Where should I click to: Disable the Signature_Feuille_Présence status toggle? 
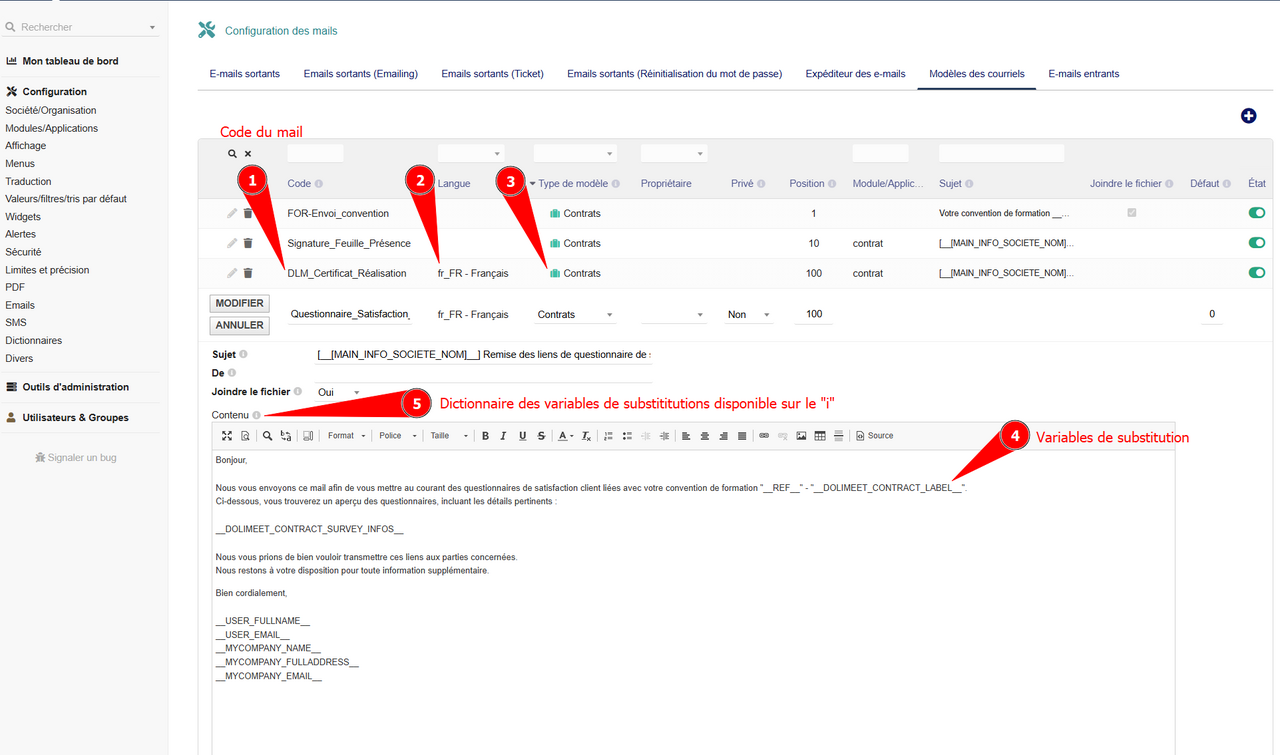(1256, 243)
